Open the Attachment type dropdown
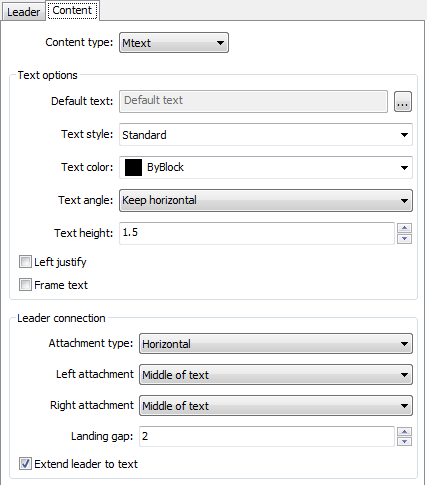Image resolution: width=427 pixels, height=485 pixels. (x=276, y=344)
